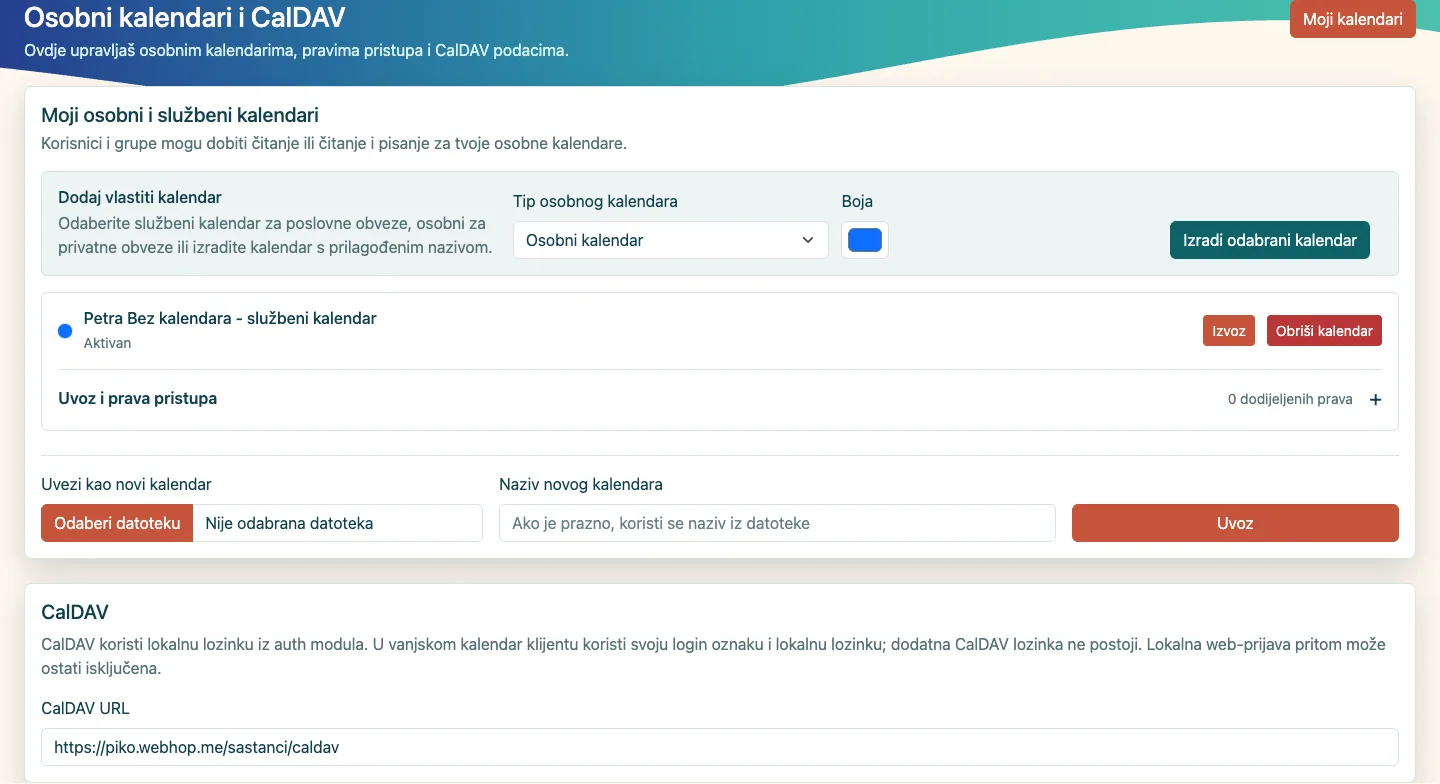Screen dimensions: 1440x784
Task: Click the Nije odabrana datoteka file field
Action: coord(338,523)
